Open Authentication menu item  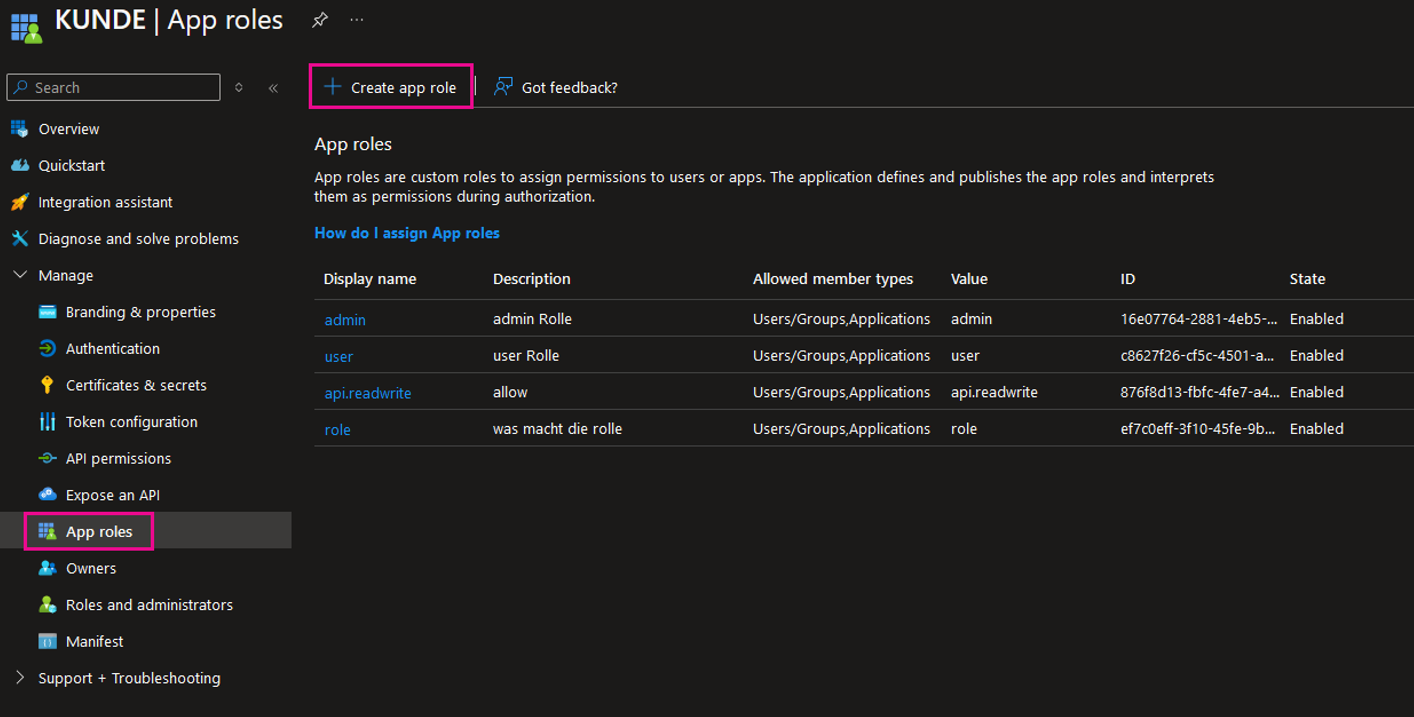[x=112, y=349]
